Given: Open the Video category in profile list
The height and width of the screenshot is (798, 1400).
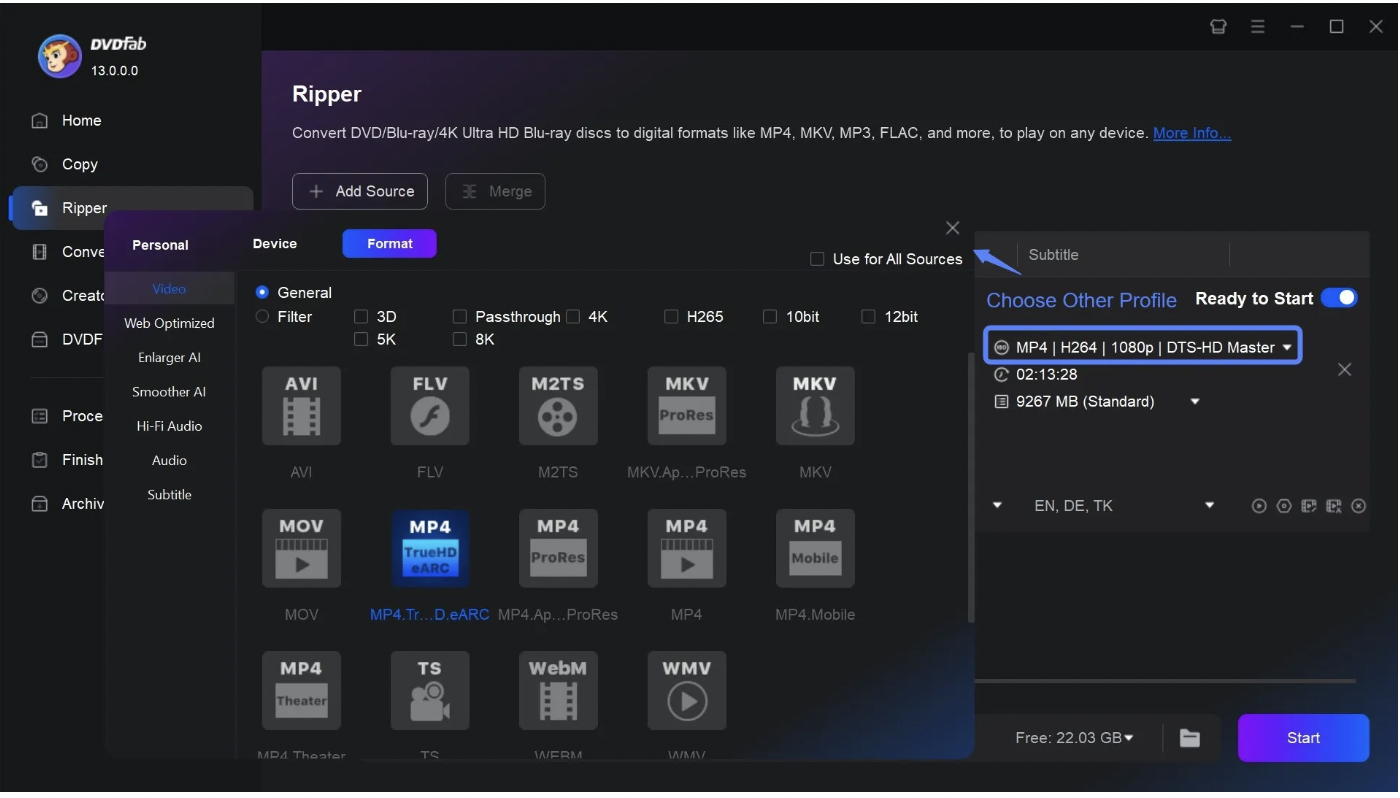Looking at the screenshot, I should pyautogui.click(x=169, y=289).
